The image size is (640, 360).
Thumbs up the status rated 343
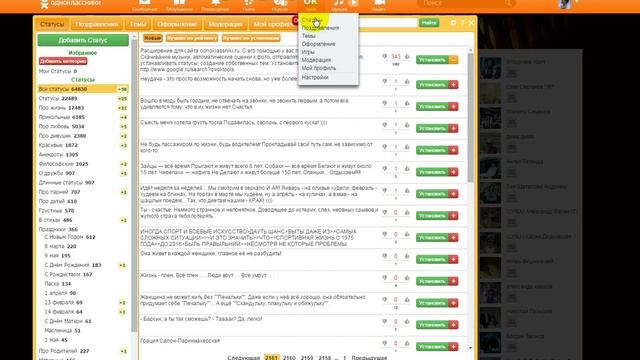(407, 56)
